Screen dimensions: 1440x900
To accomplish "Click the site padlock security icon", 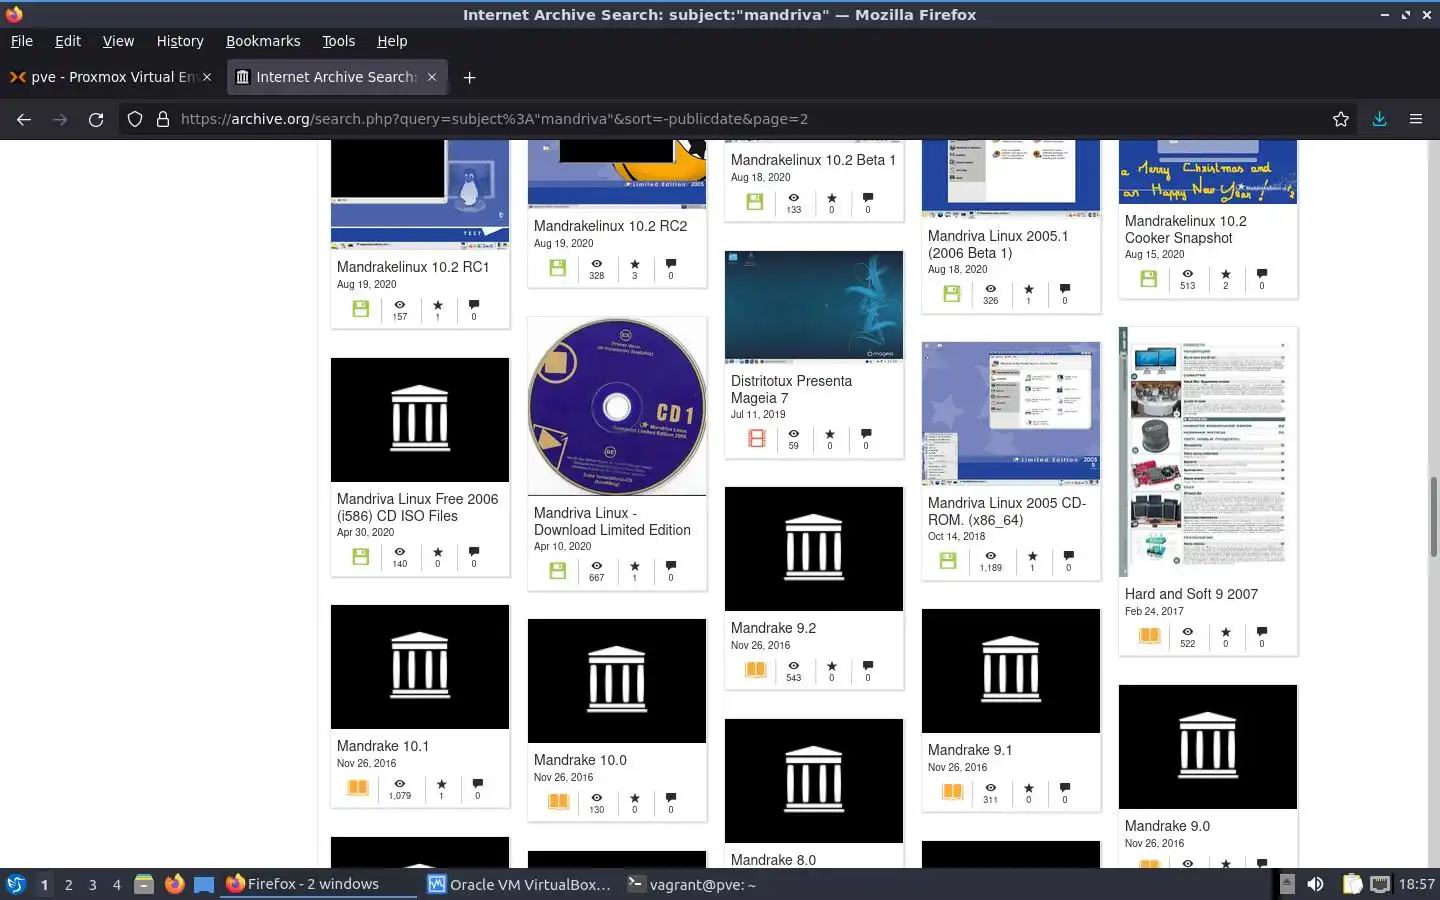I will tap(162, 119).
